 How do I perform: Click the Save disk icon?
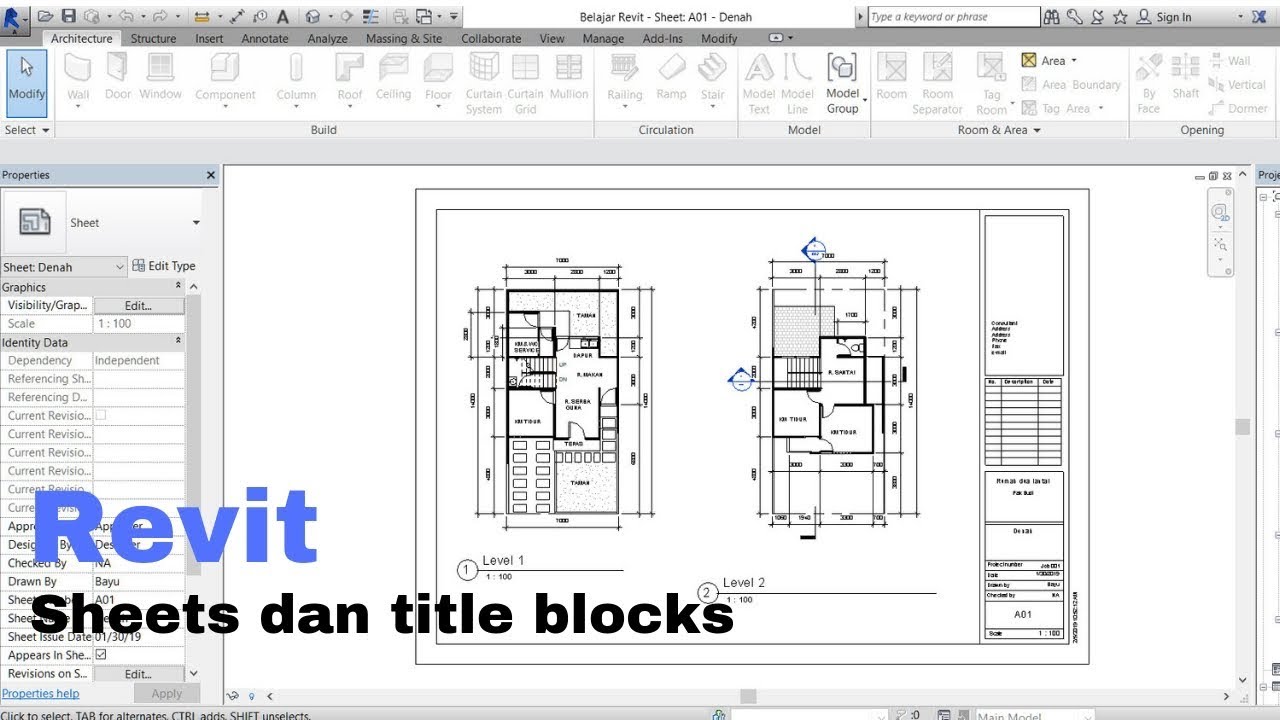click(69, 16)
